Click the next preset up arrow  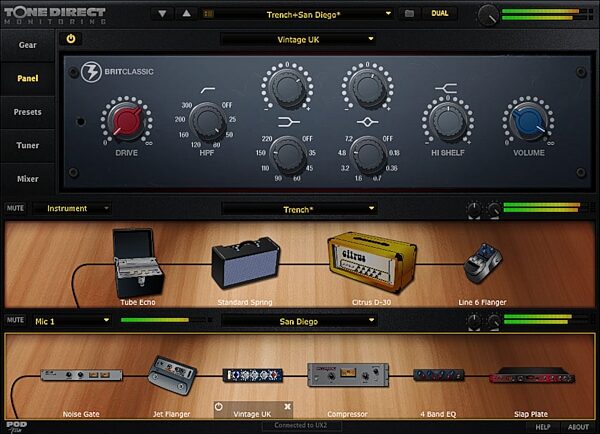tap(186, 14)
